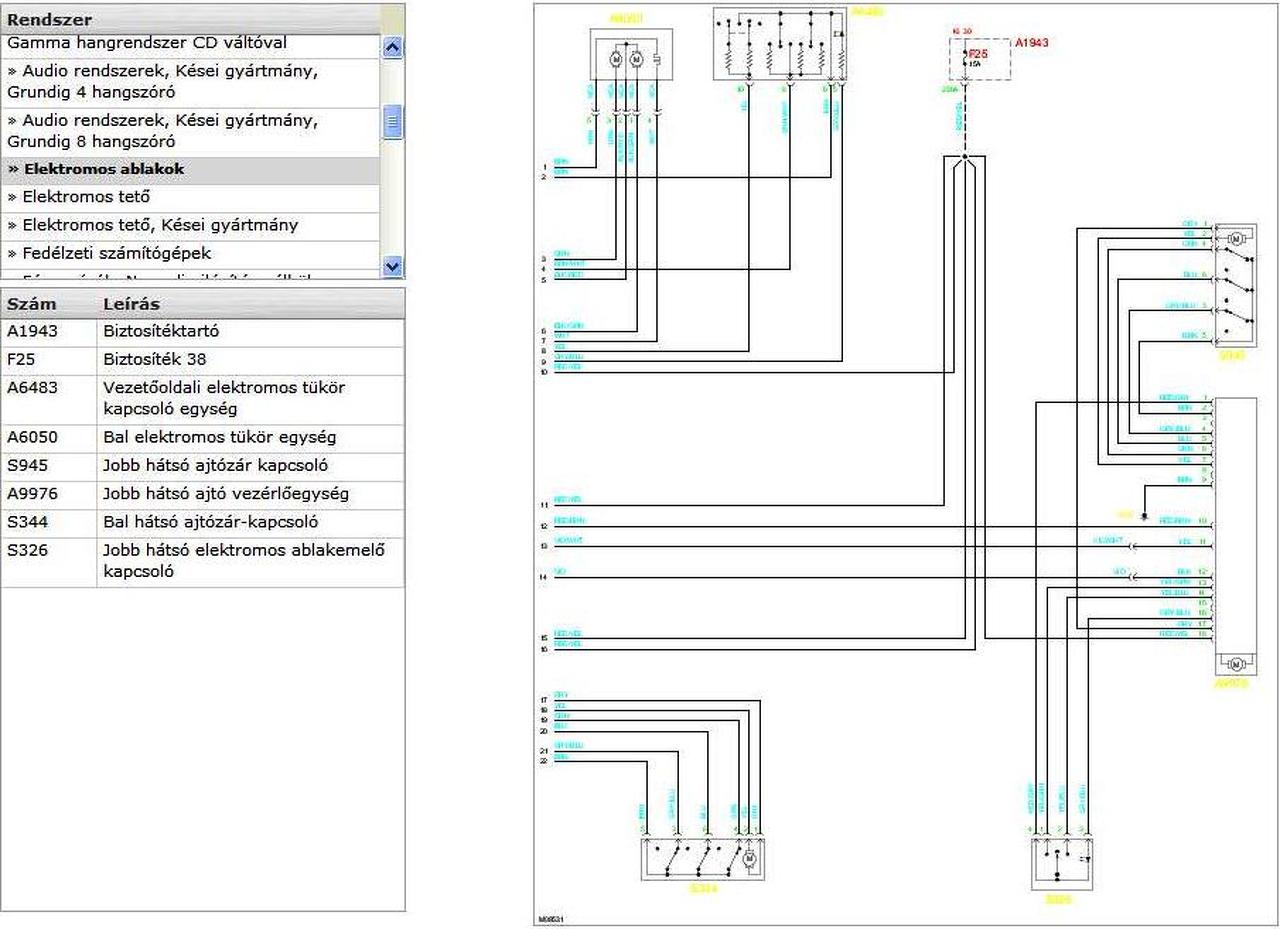Viewport: 1280px width, 929px height.
Task: Select the S344 number in the table
Action: pos(49,521)
